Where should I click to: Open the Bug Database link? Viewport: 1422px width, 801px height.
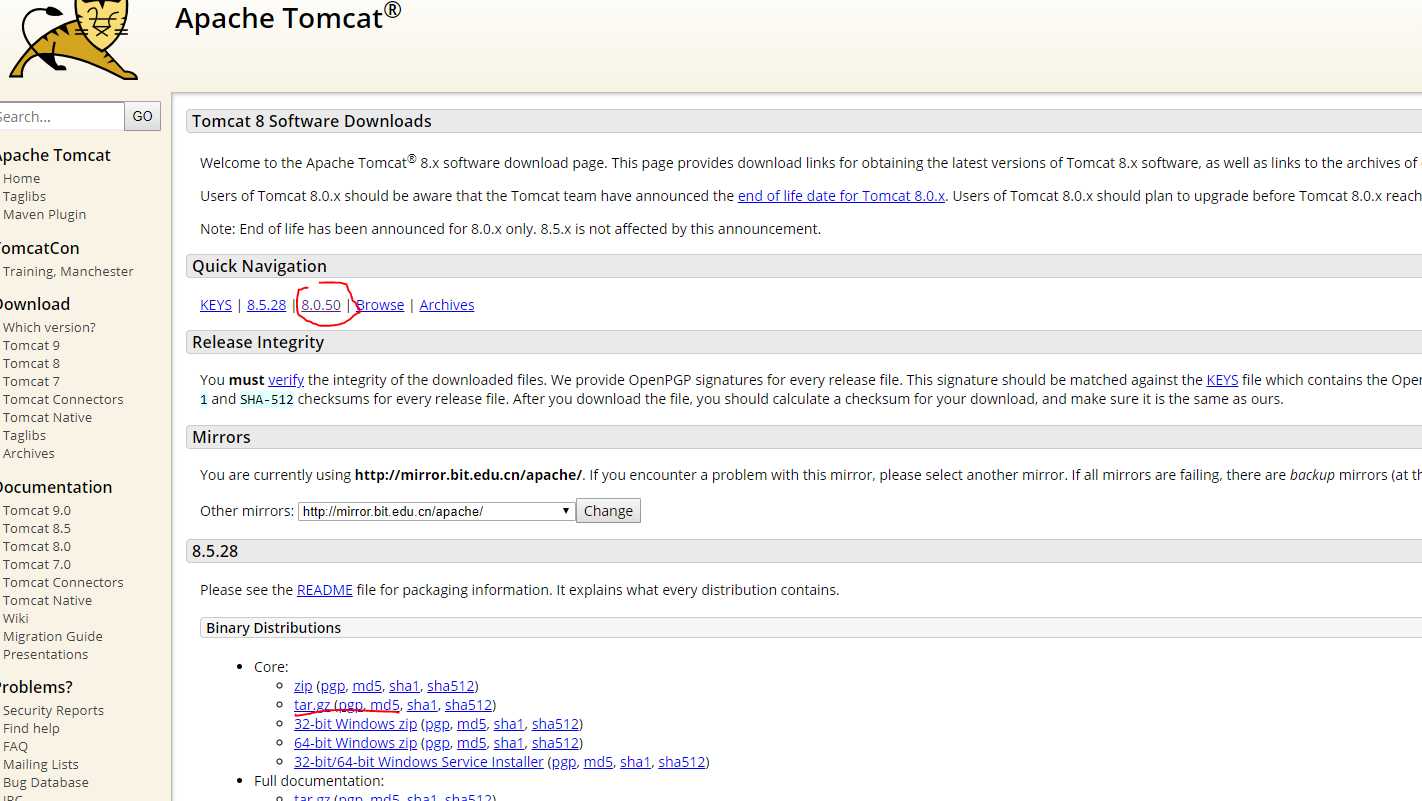coord(46,782)
